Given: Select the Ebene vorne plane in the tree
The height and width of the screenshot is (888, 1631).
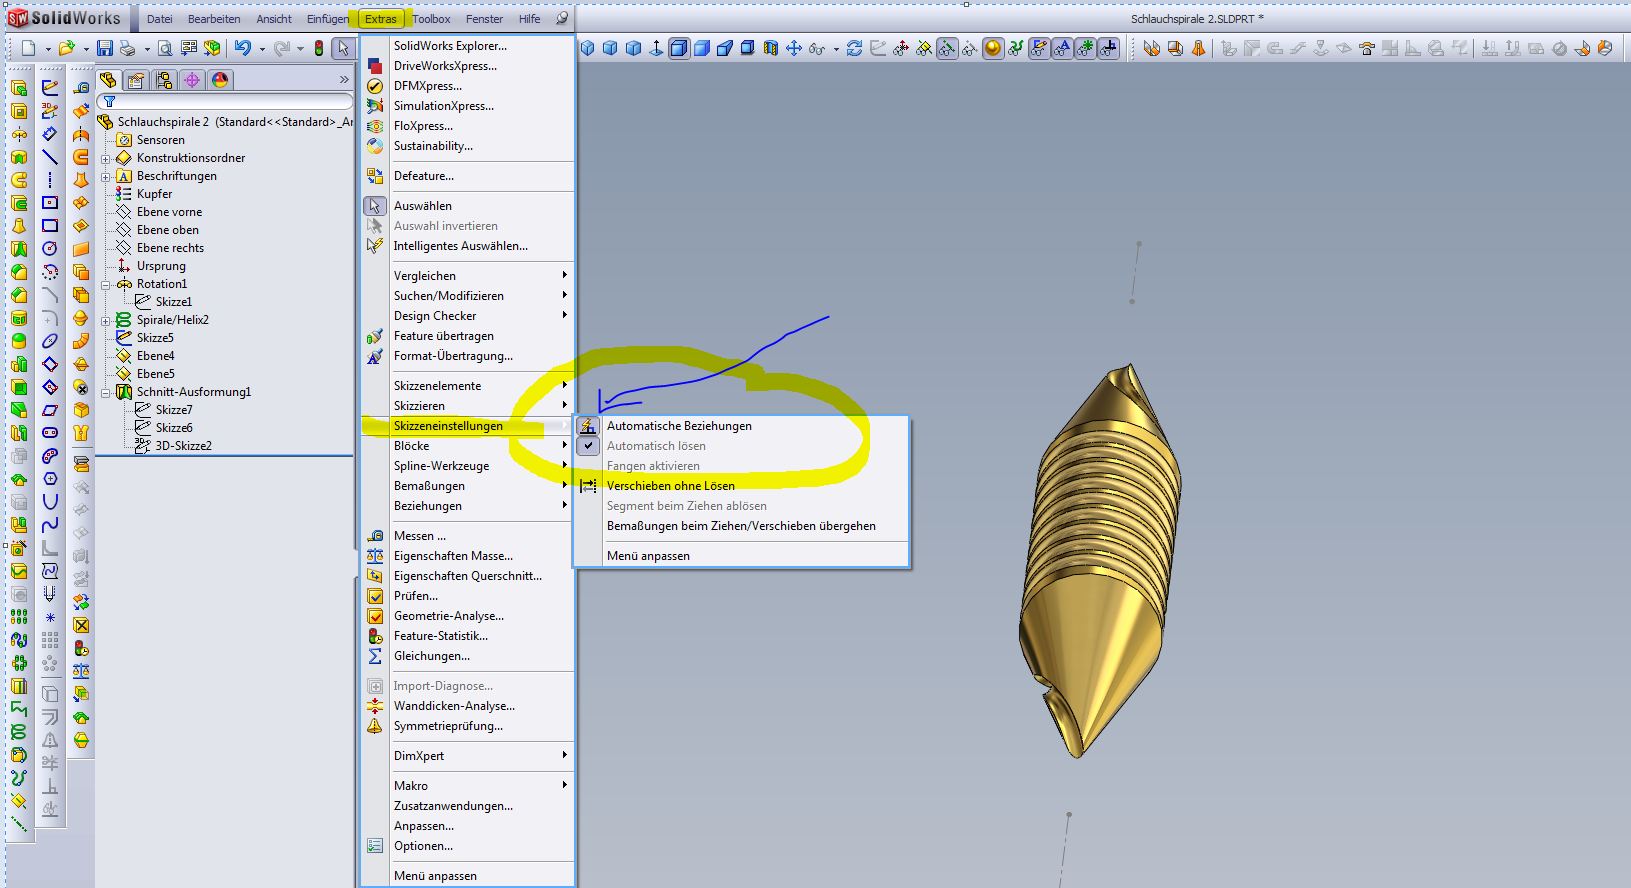Looking at the screenshot, I should [x=168, y=212].
